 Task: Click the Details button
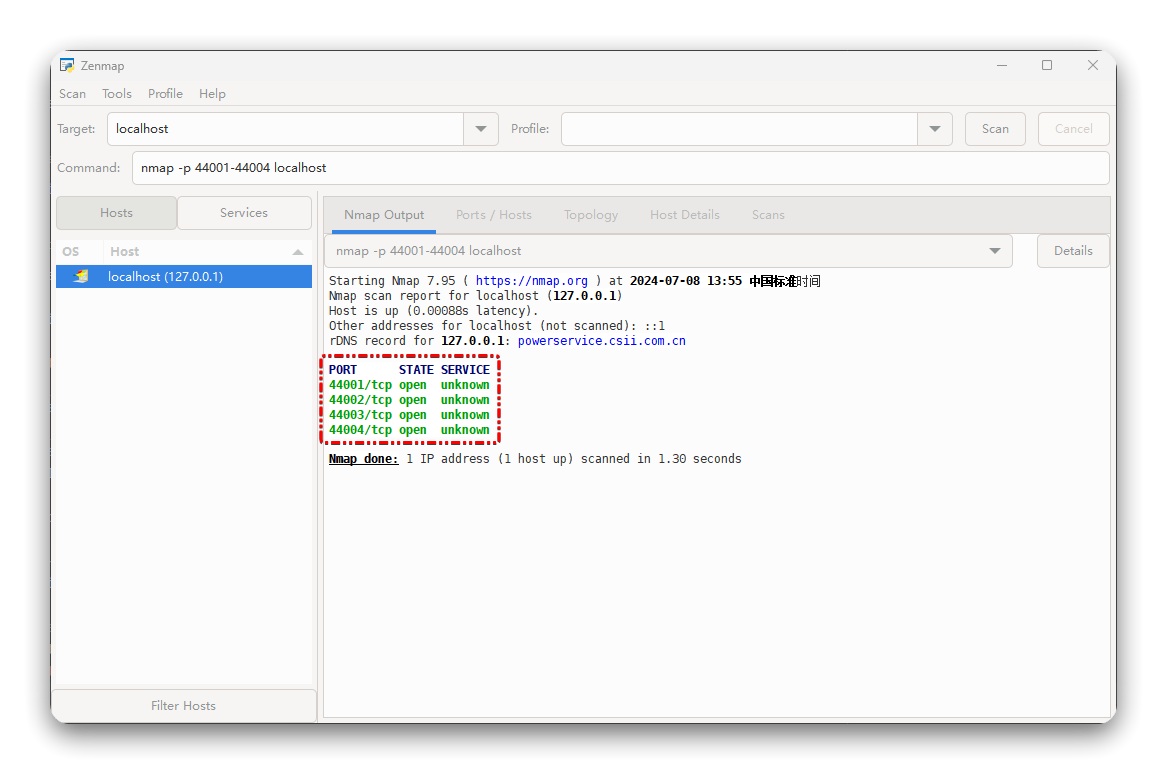[1073, 251]
